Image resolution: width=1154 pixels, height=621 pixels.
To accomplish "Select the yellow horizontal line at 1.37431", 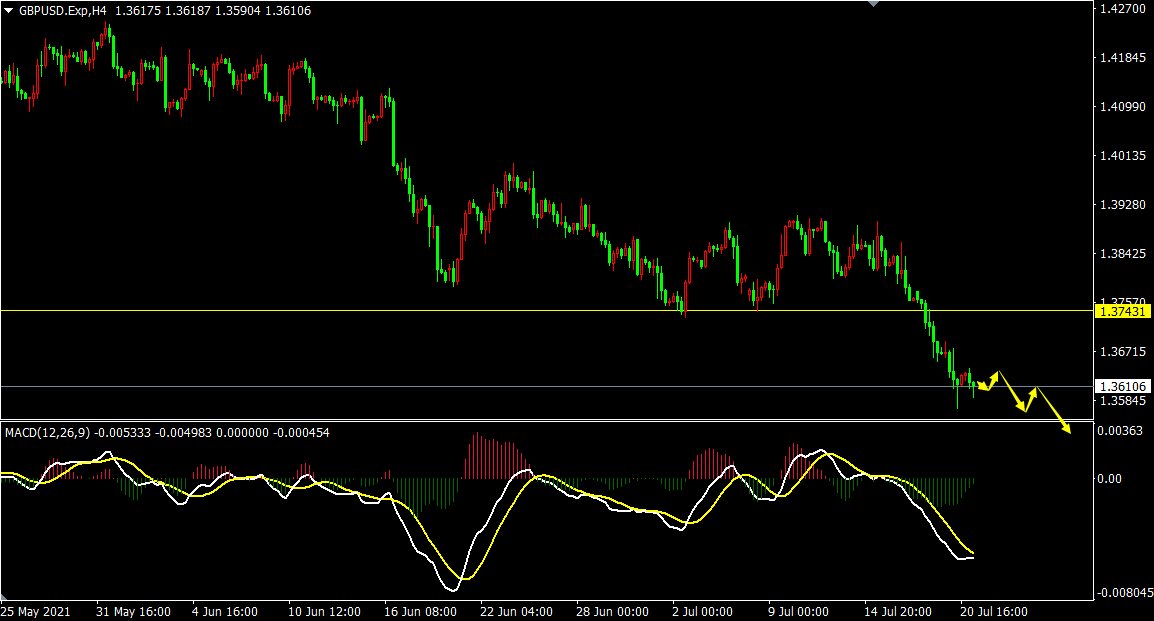I will 547,310.
